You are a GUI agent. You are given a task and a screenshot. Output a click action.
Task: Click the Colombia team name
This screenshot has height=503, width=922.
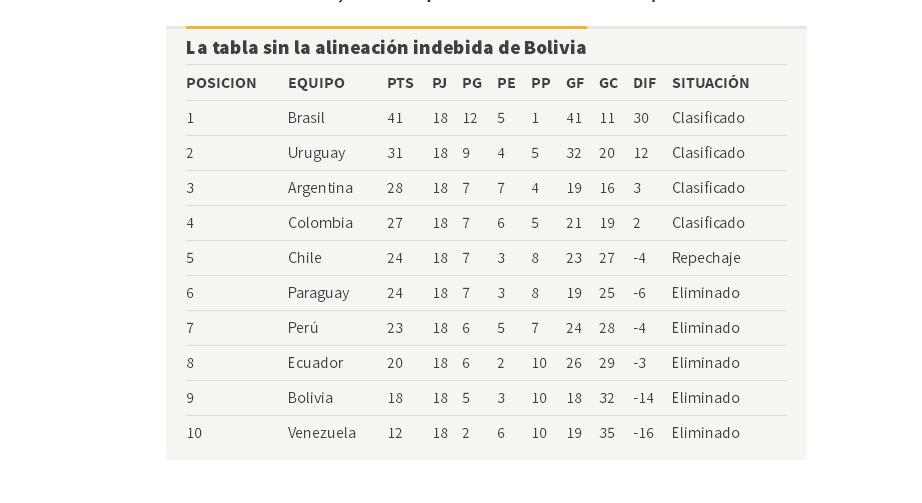(x=320, y=223)
